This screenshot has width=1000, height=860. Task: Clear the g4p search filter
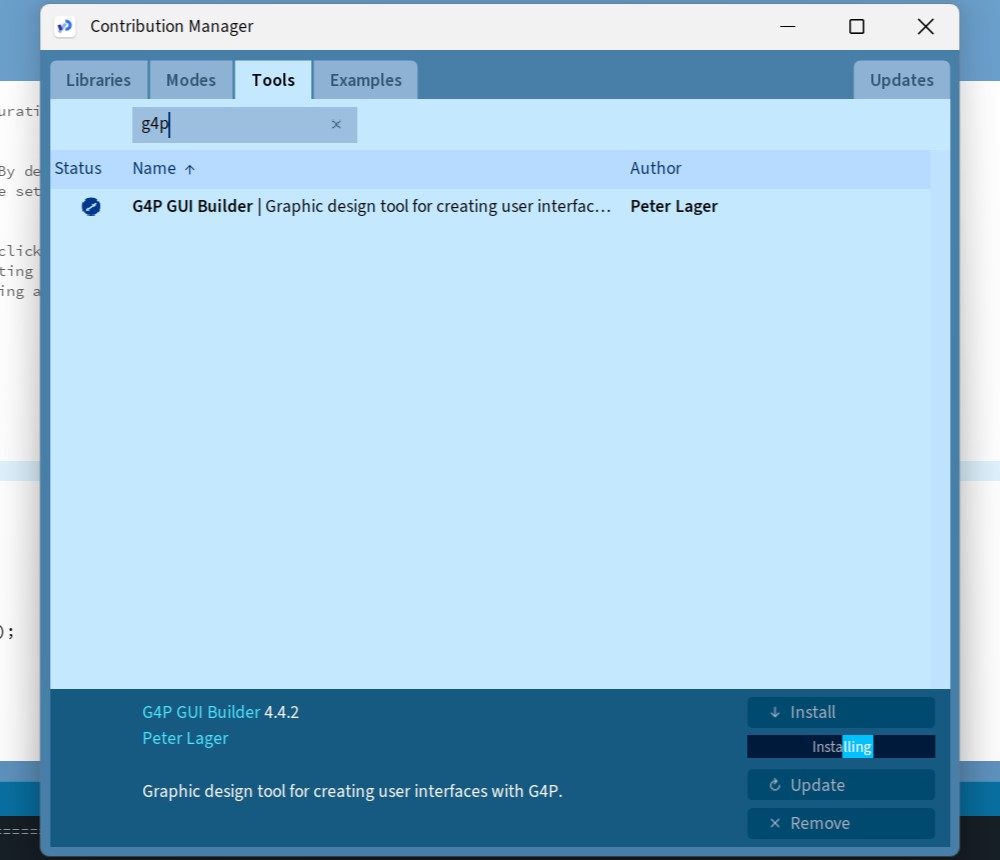tap(336, 124)
